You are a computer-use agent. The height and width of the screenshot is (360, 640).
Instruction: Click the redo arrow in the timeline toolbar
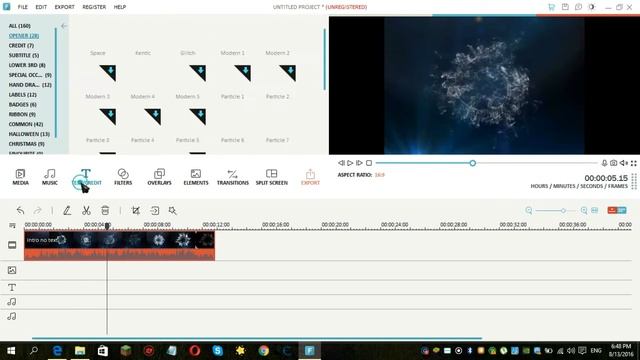[x=38, y=211]
